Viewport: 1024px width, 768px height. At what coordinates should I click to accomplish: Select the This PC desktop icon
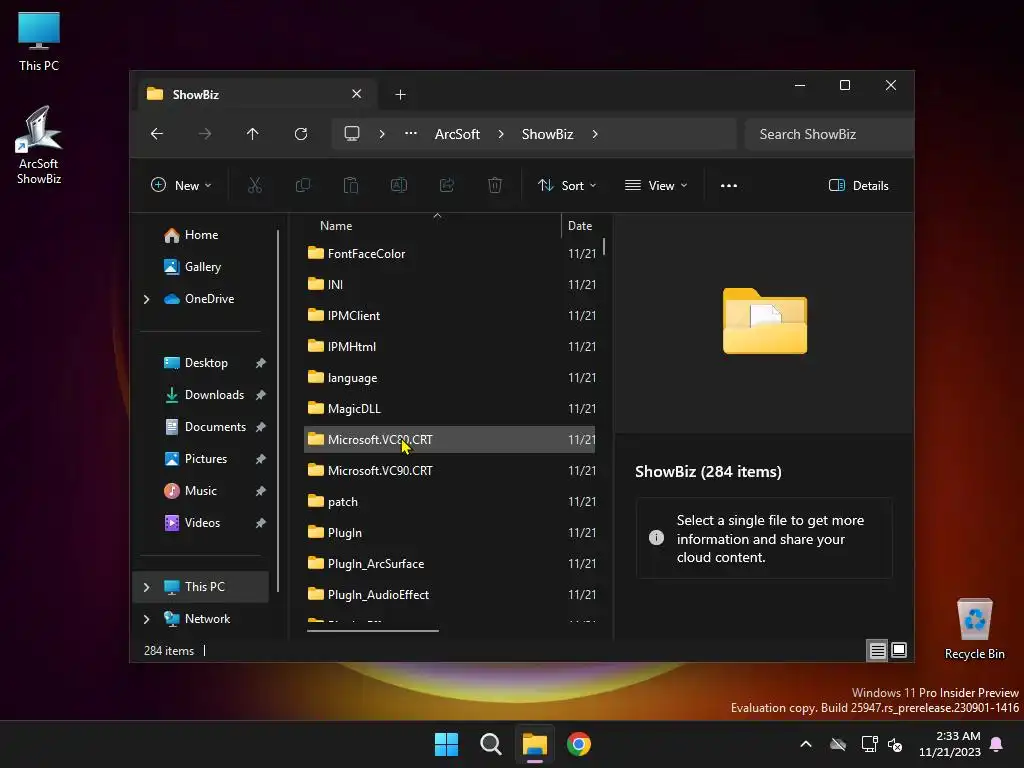pyautogui.click(x=39, y=42)
